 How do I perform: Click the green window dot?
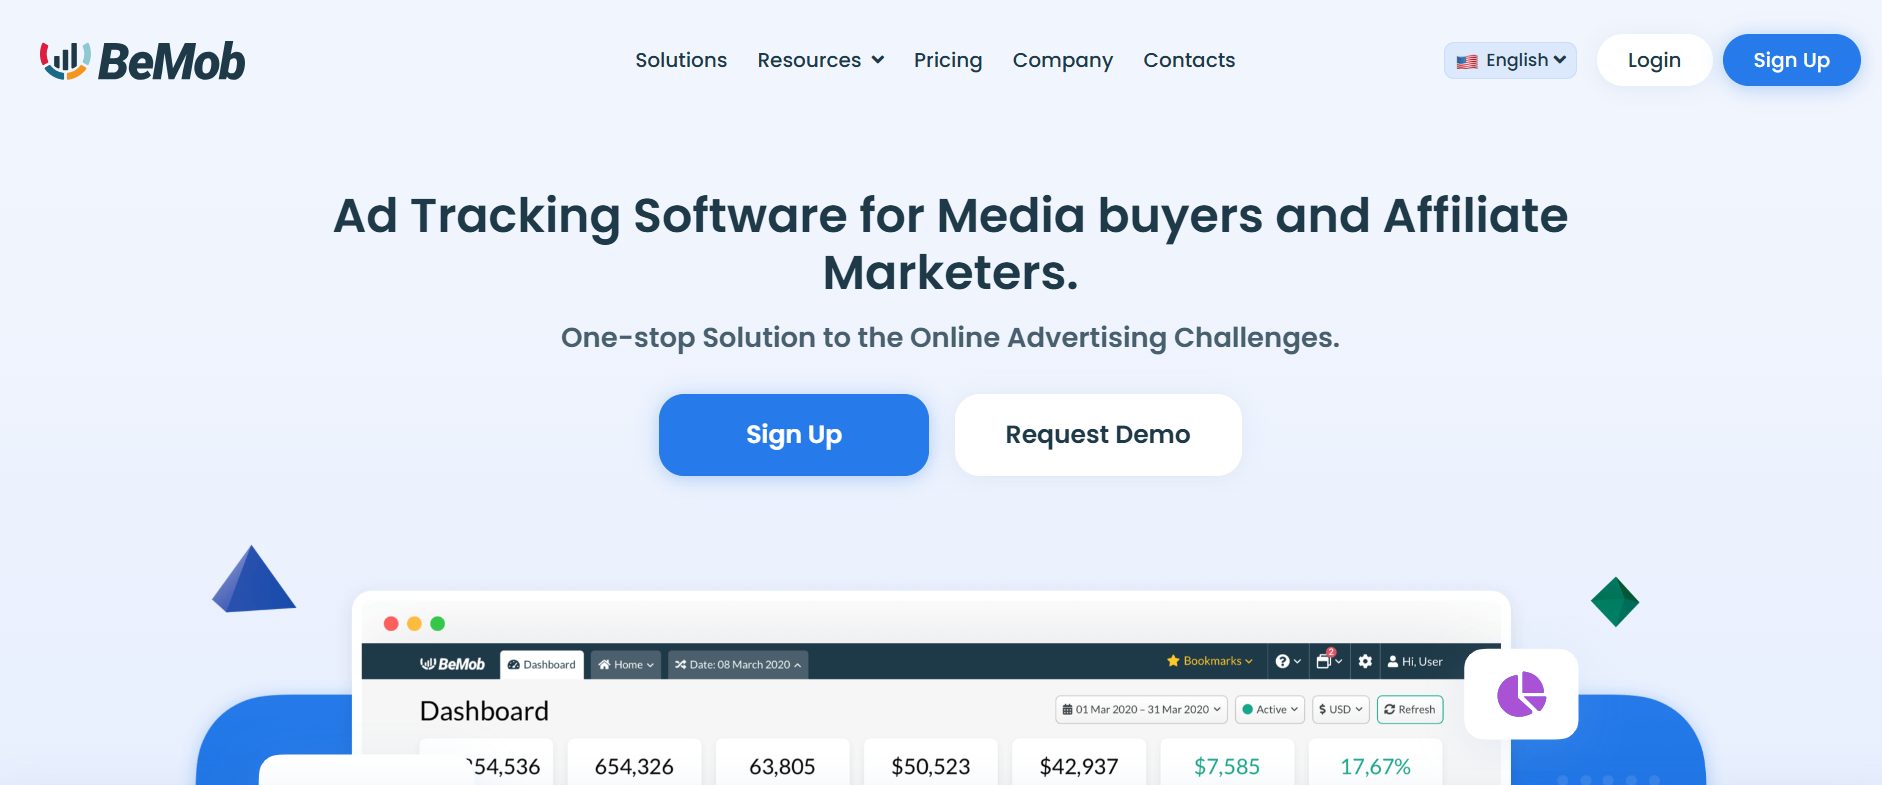click(437, 623)
